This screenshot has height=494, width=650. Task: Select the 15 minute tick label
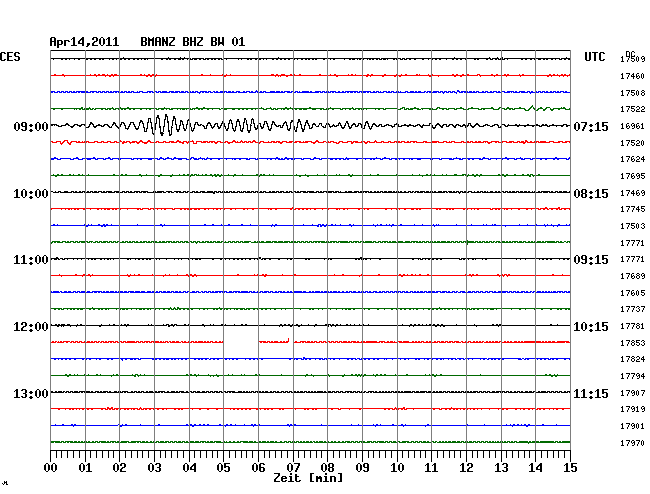[x=570, y=468]
